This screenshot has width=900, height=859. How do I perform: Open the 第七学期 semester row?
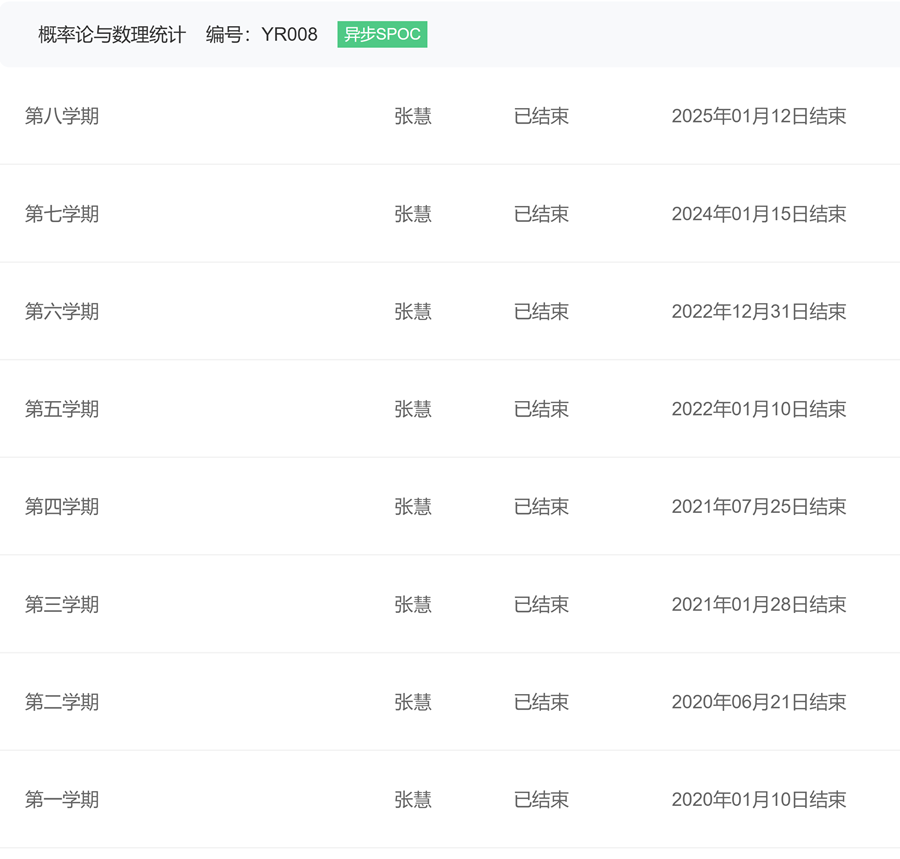pyautogui.click(x=450, y=213)
